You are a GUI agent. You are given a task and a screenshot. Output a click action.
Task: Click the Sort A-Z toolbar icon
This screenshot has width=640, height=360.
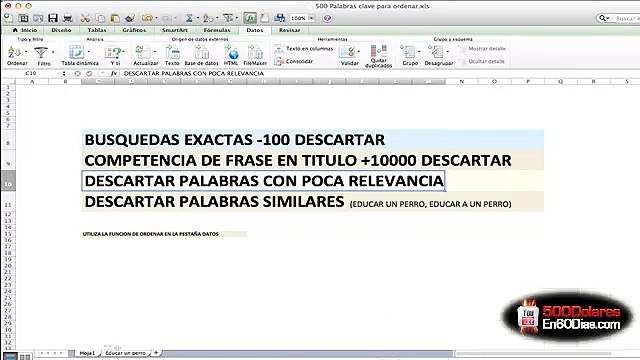pyautogui.click(x=208, y=18)
